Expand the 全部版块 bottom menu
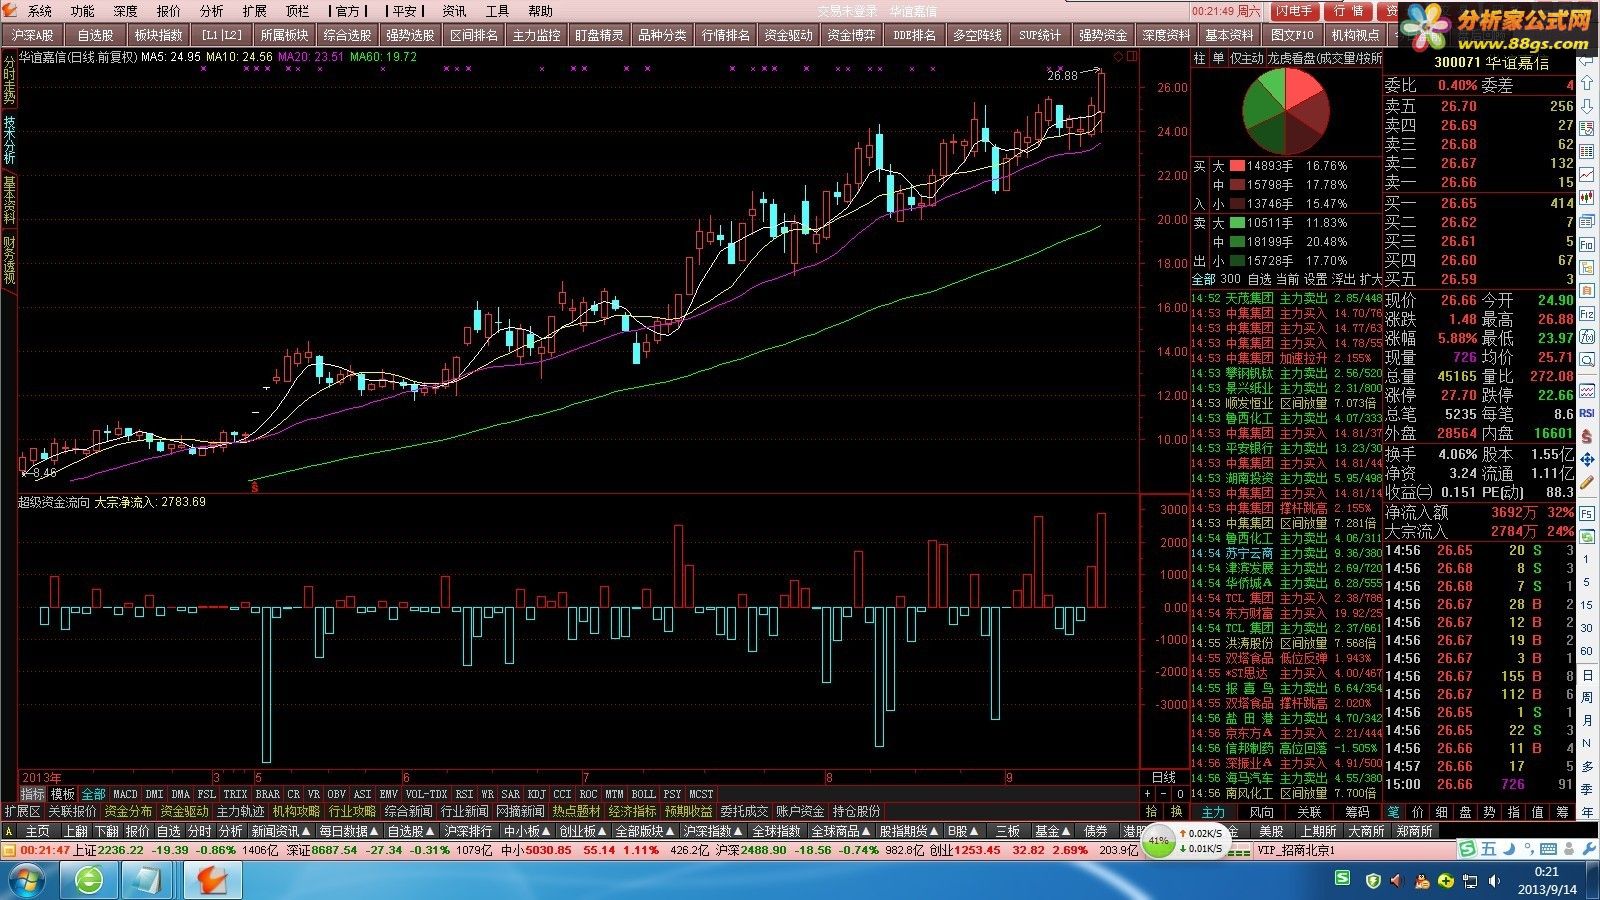Viewport: 1600px width, 900px height. pos(645,831)
